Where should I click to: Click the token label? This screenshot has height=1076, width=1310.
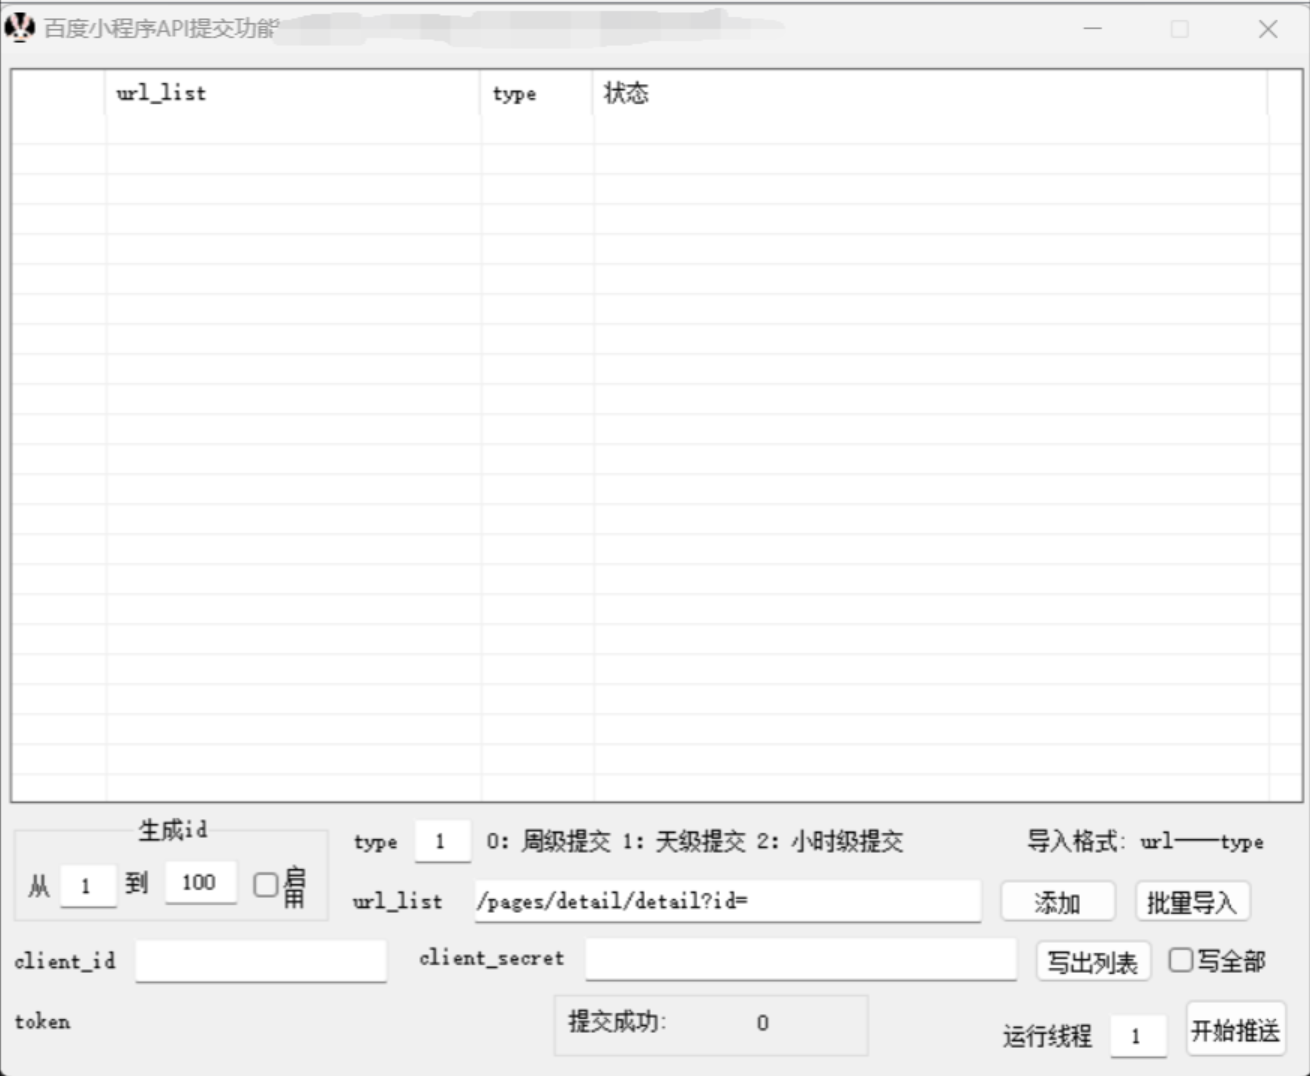point(42,1021)
